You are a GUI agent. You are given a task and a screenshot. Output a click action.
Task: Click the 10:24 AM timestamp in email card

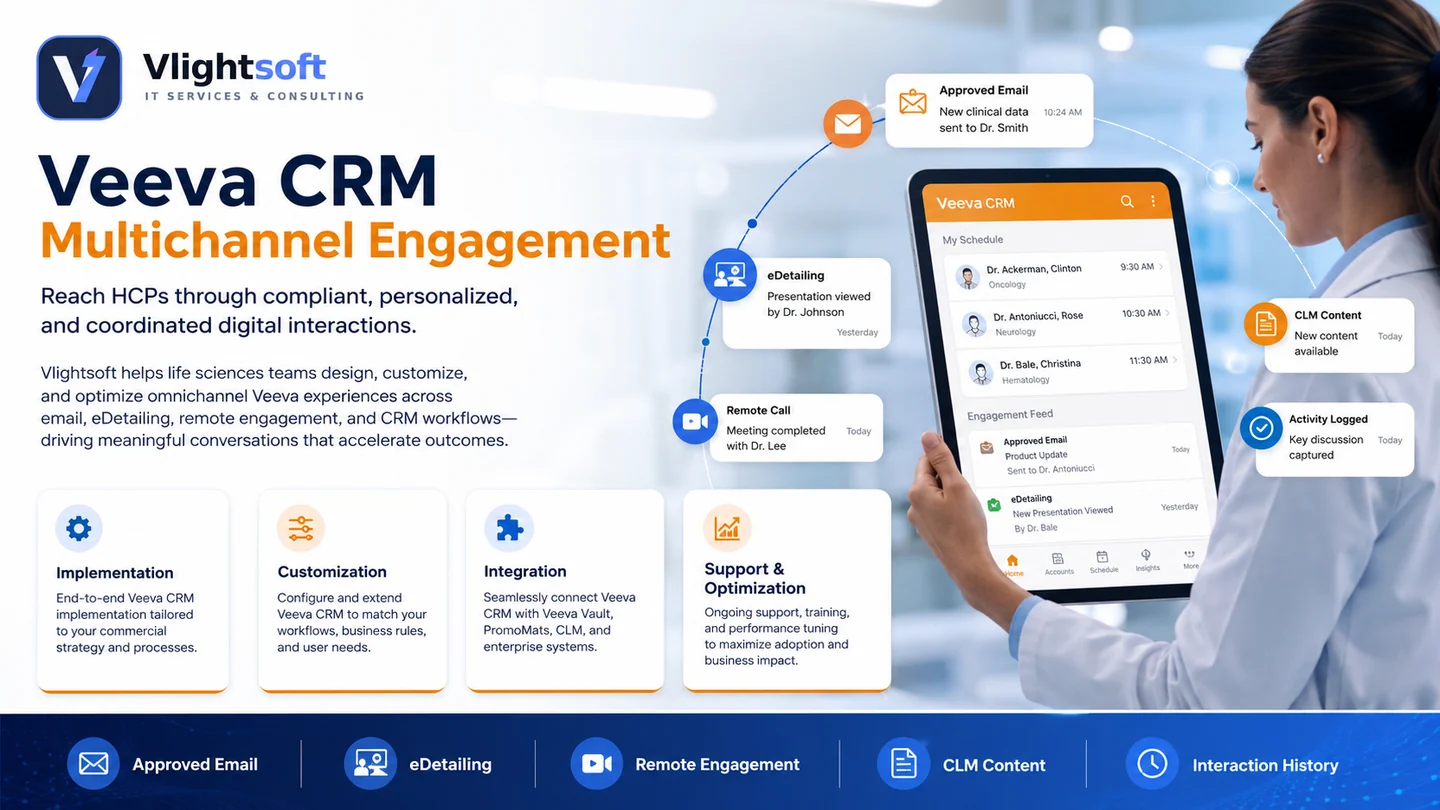[x=1063, y=113]
